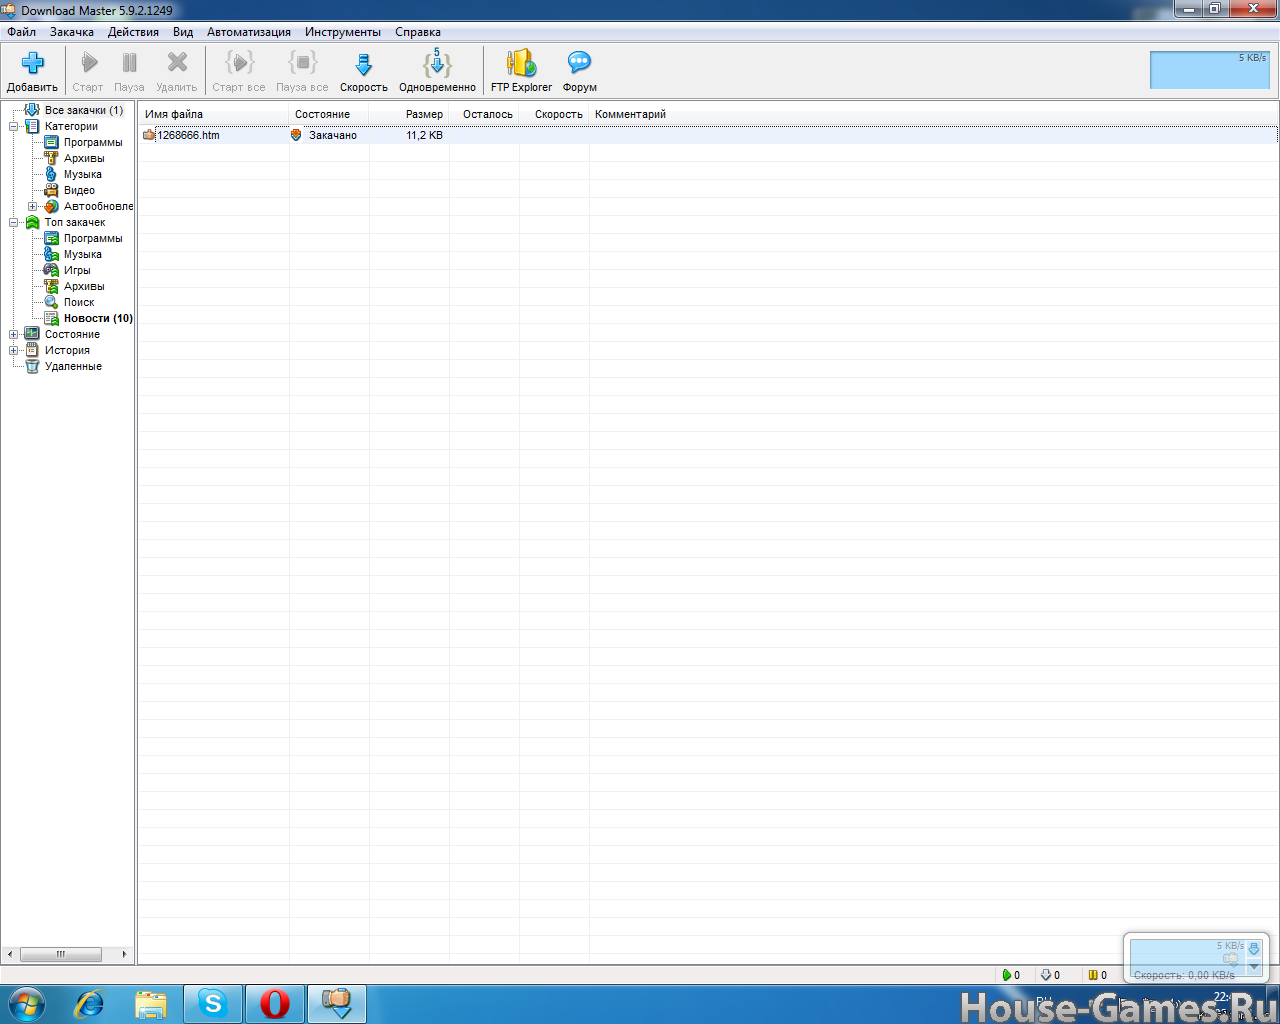1280x1024 pixels.
Task: Switch to Opera in the taskbar
Action: [275, 1004]
